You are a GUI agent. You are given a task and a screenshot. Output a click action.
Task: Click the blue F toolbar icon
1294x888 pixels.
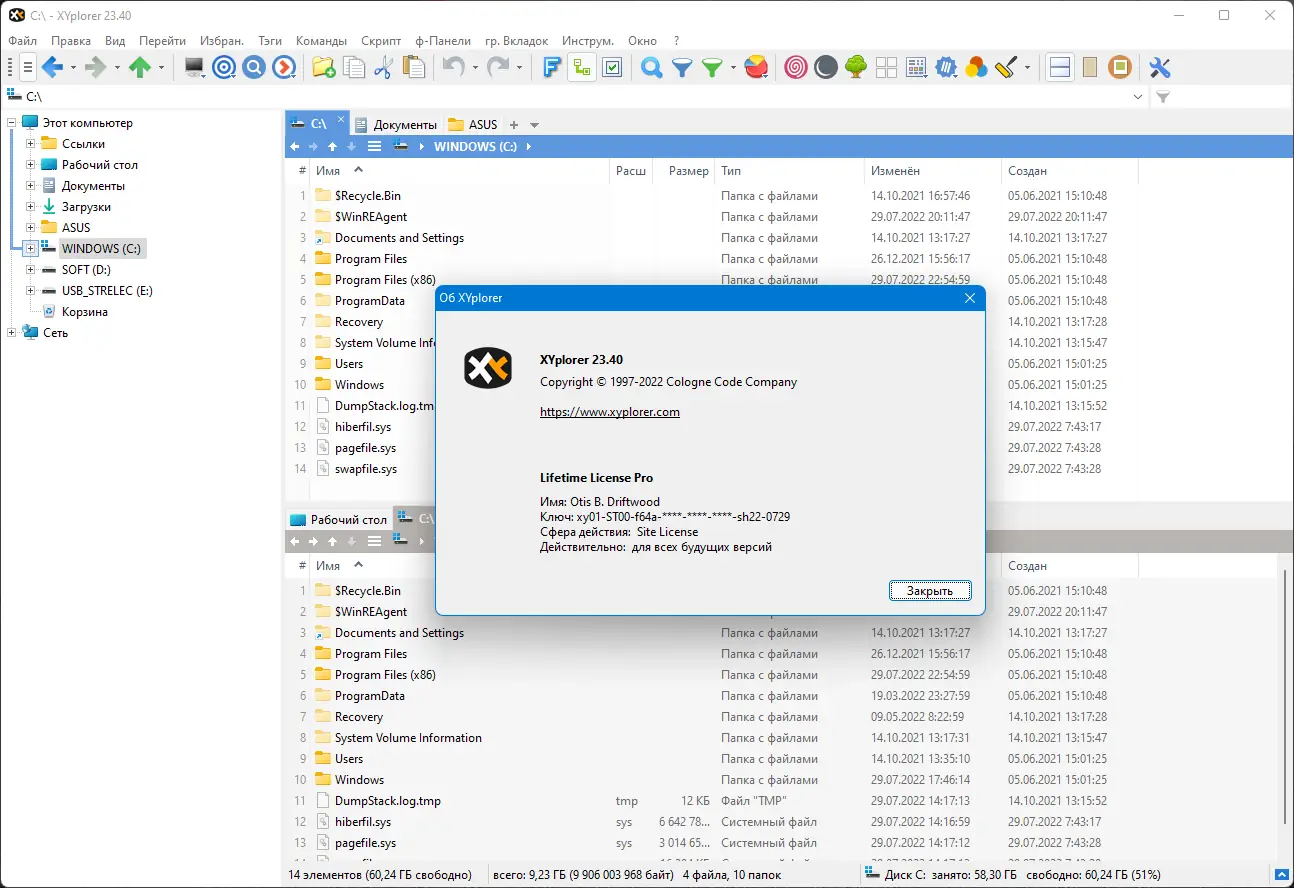click(552, 68)
